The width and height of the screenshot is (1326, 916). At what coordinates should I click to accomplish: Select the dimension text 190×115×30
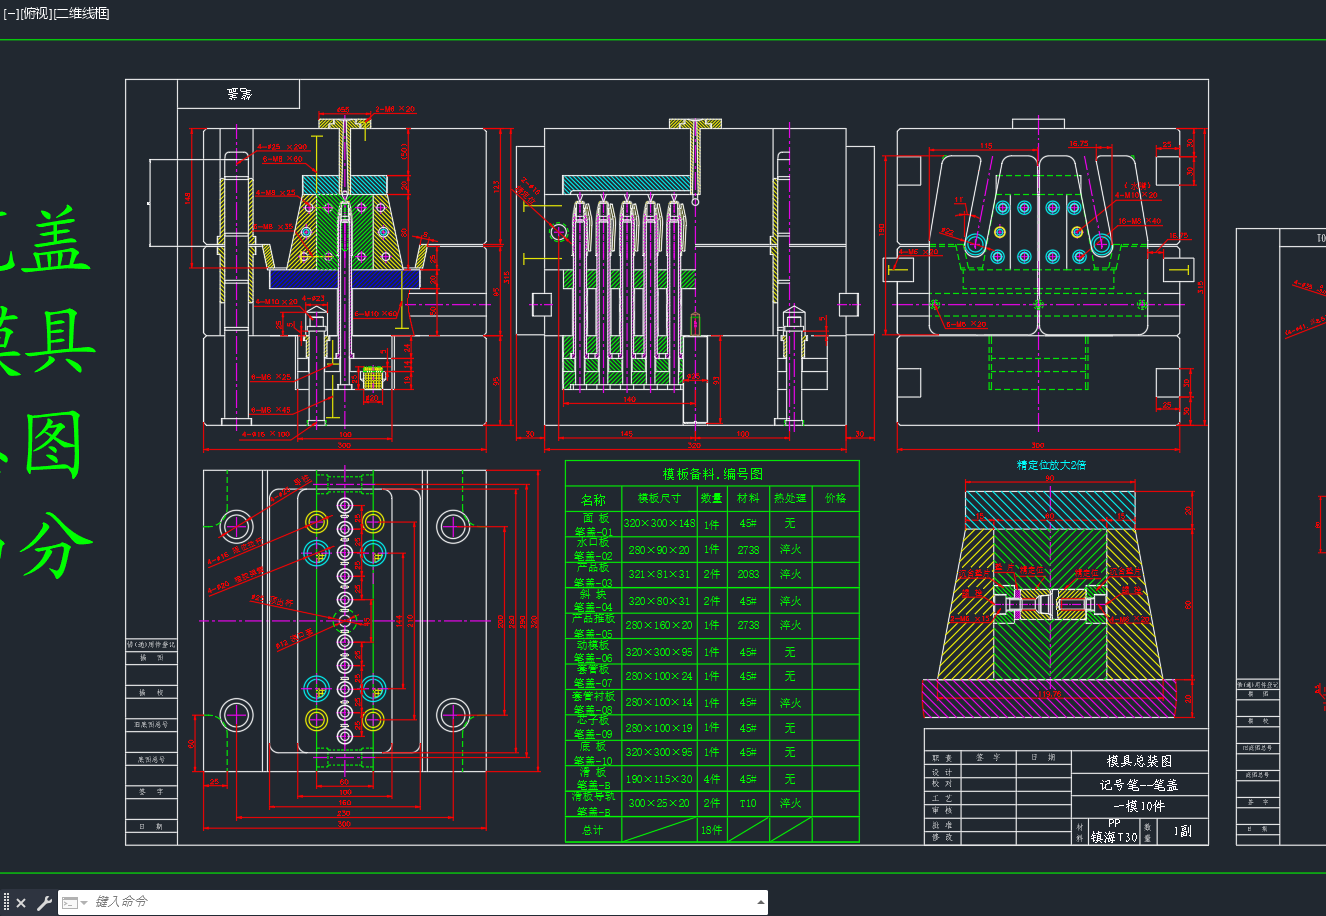(659, 780)
